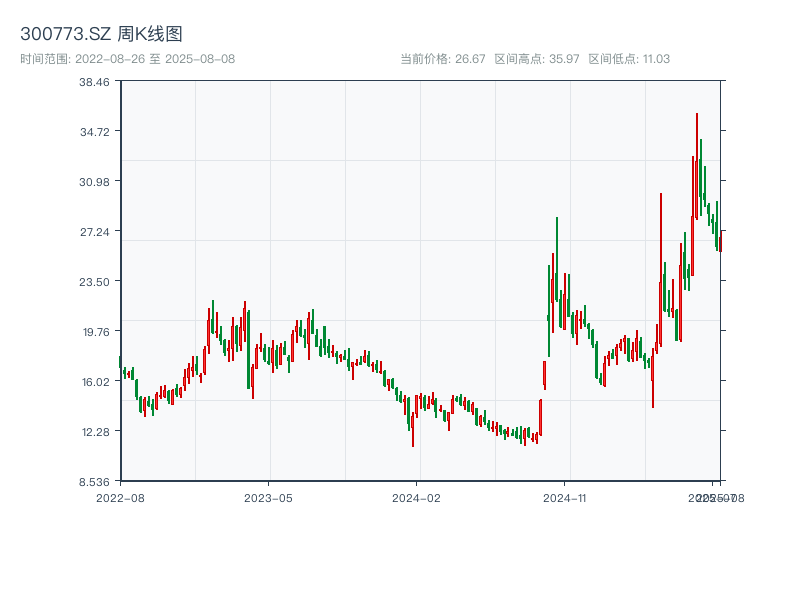This screenshot has width=800, height=600.
Task: Click x-axis label 2022-08
Action: 120,498
